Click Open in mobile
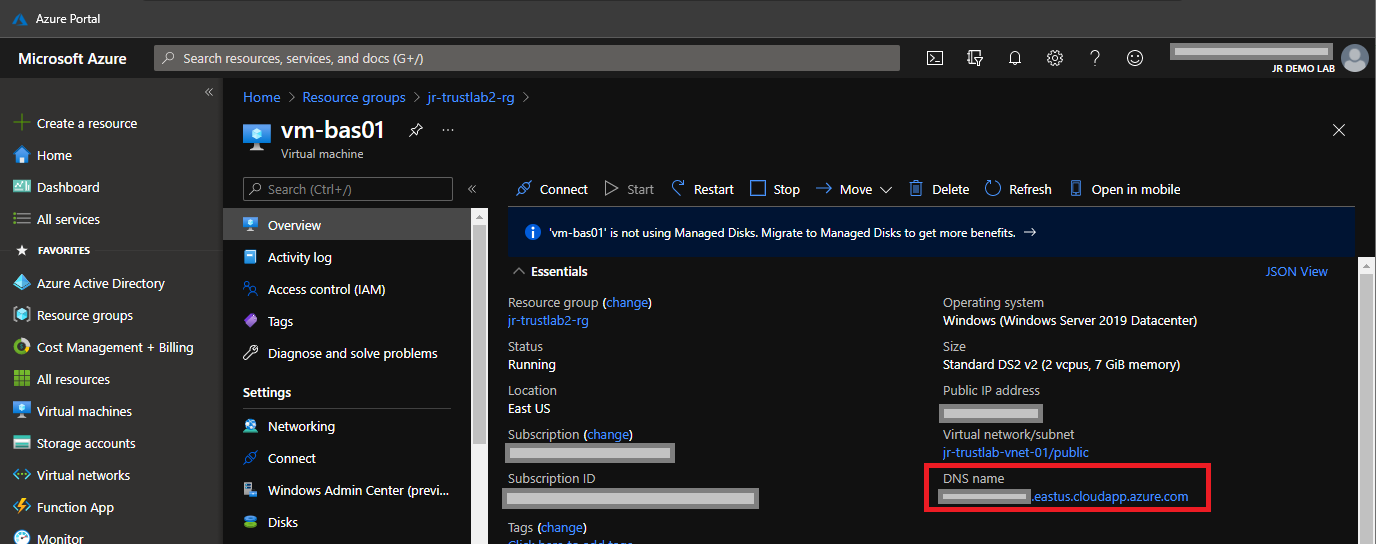This screenshot has width=1376, height=544. (1125, 189)
